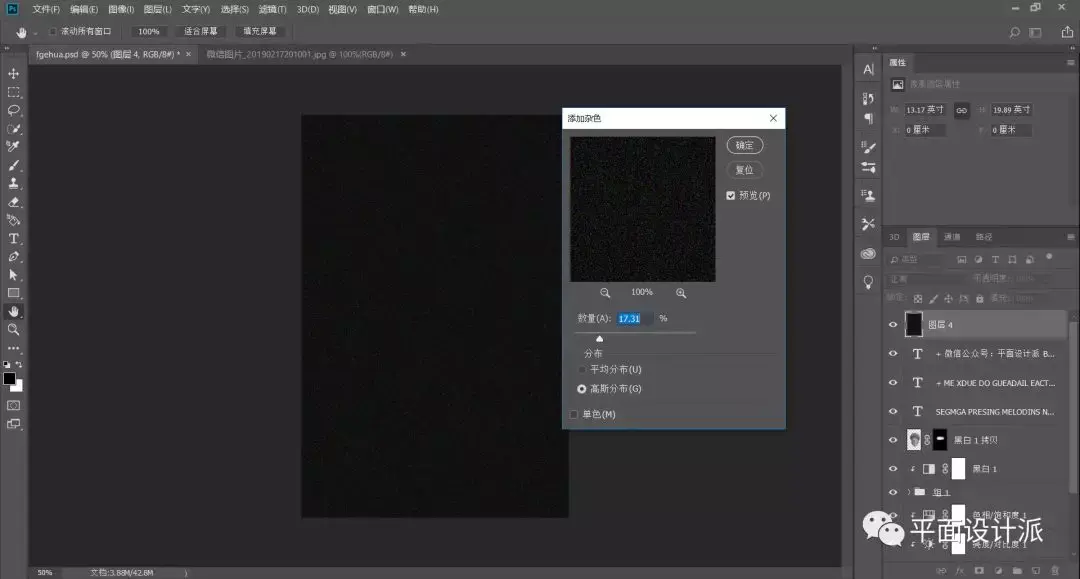Screen dimensions: 1080x579
Task: Select the Zoom magnifier tool in toolbar
Action: click(13, 330)
